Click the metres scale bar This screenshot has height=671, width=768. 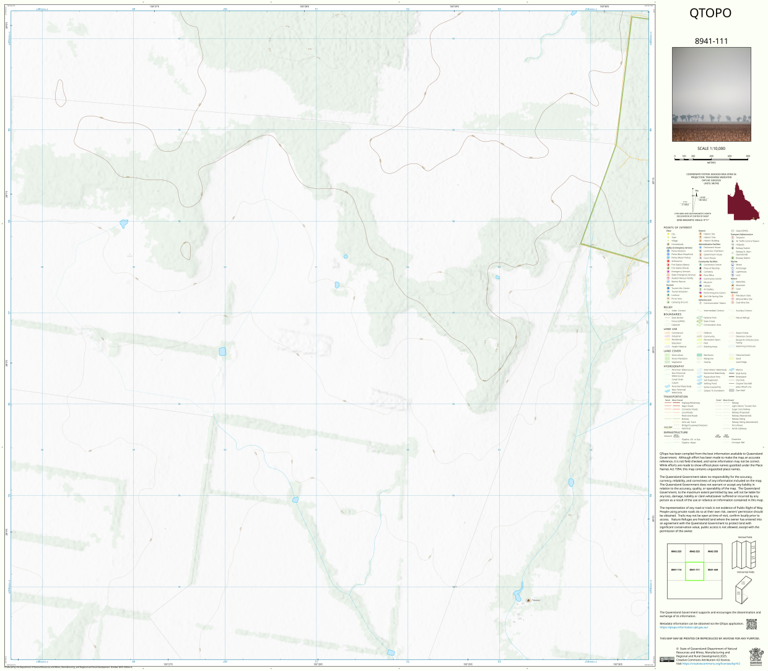coord(711,157)
